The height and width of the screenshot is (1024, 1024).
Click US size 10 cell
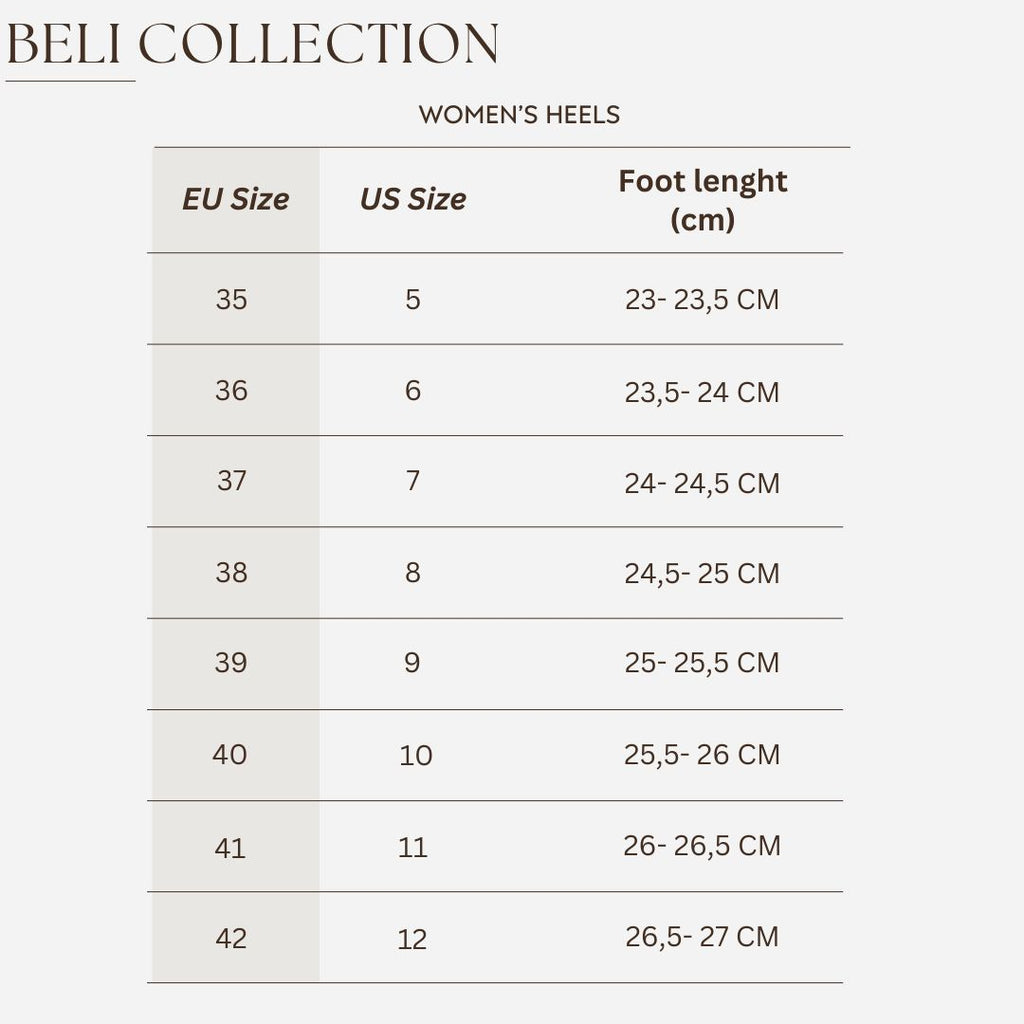[x=415, y=755]
